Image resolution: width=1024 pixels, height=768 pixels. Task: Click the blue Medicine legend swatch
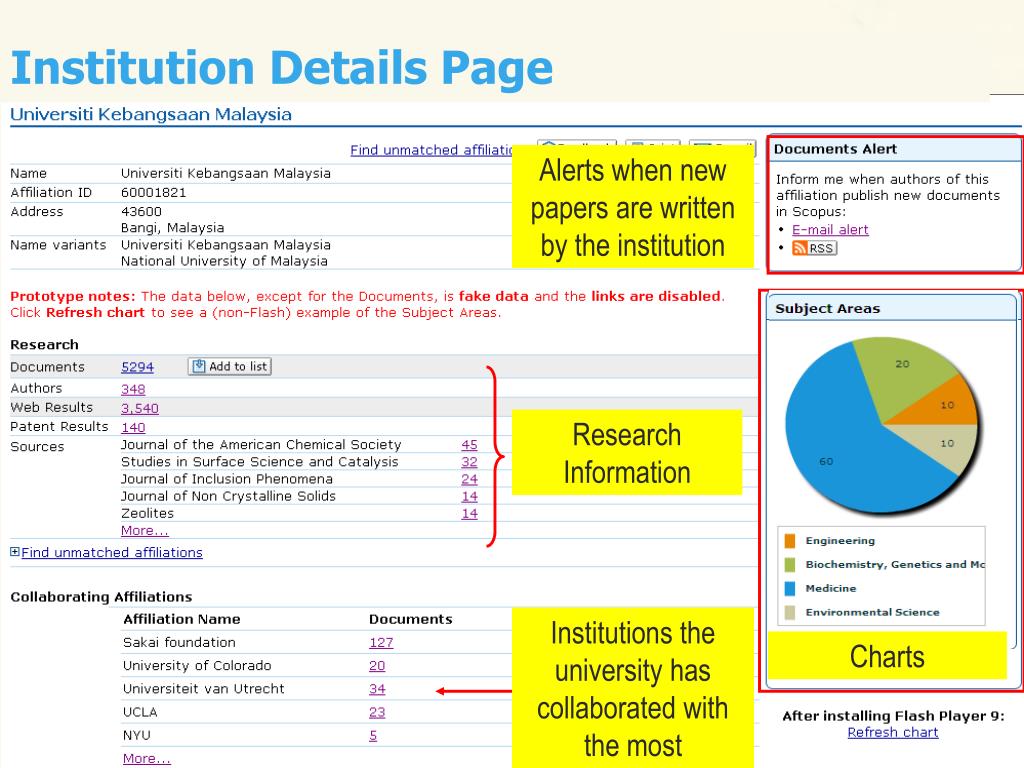pyautogui.click(x=790, y=588)
